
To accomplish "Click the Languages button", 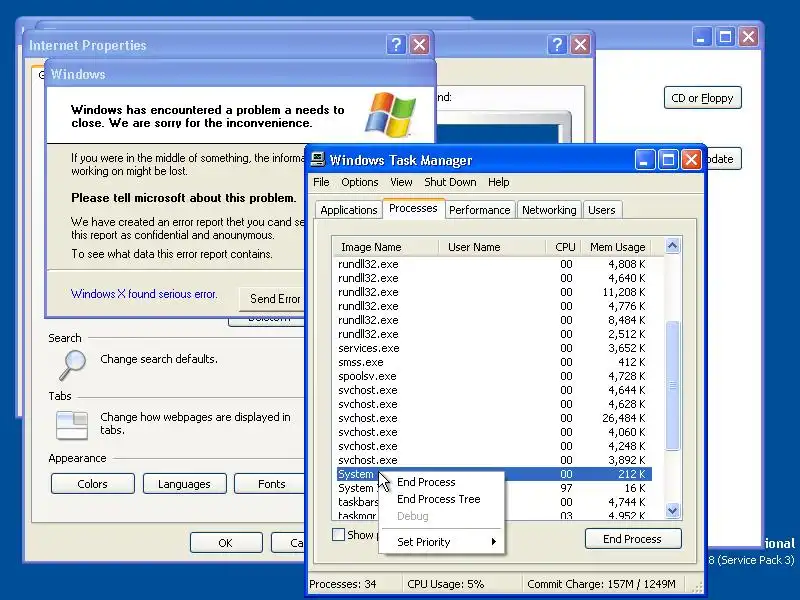I will (184, 484).
